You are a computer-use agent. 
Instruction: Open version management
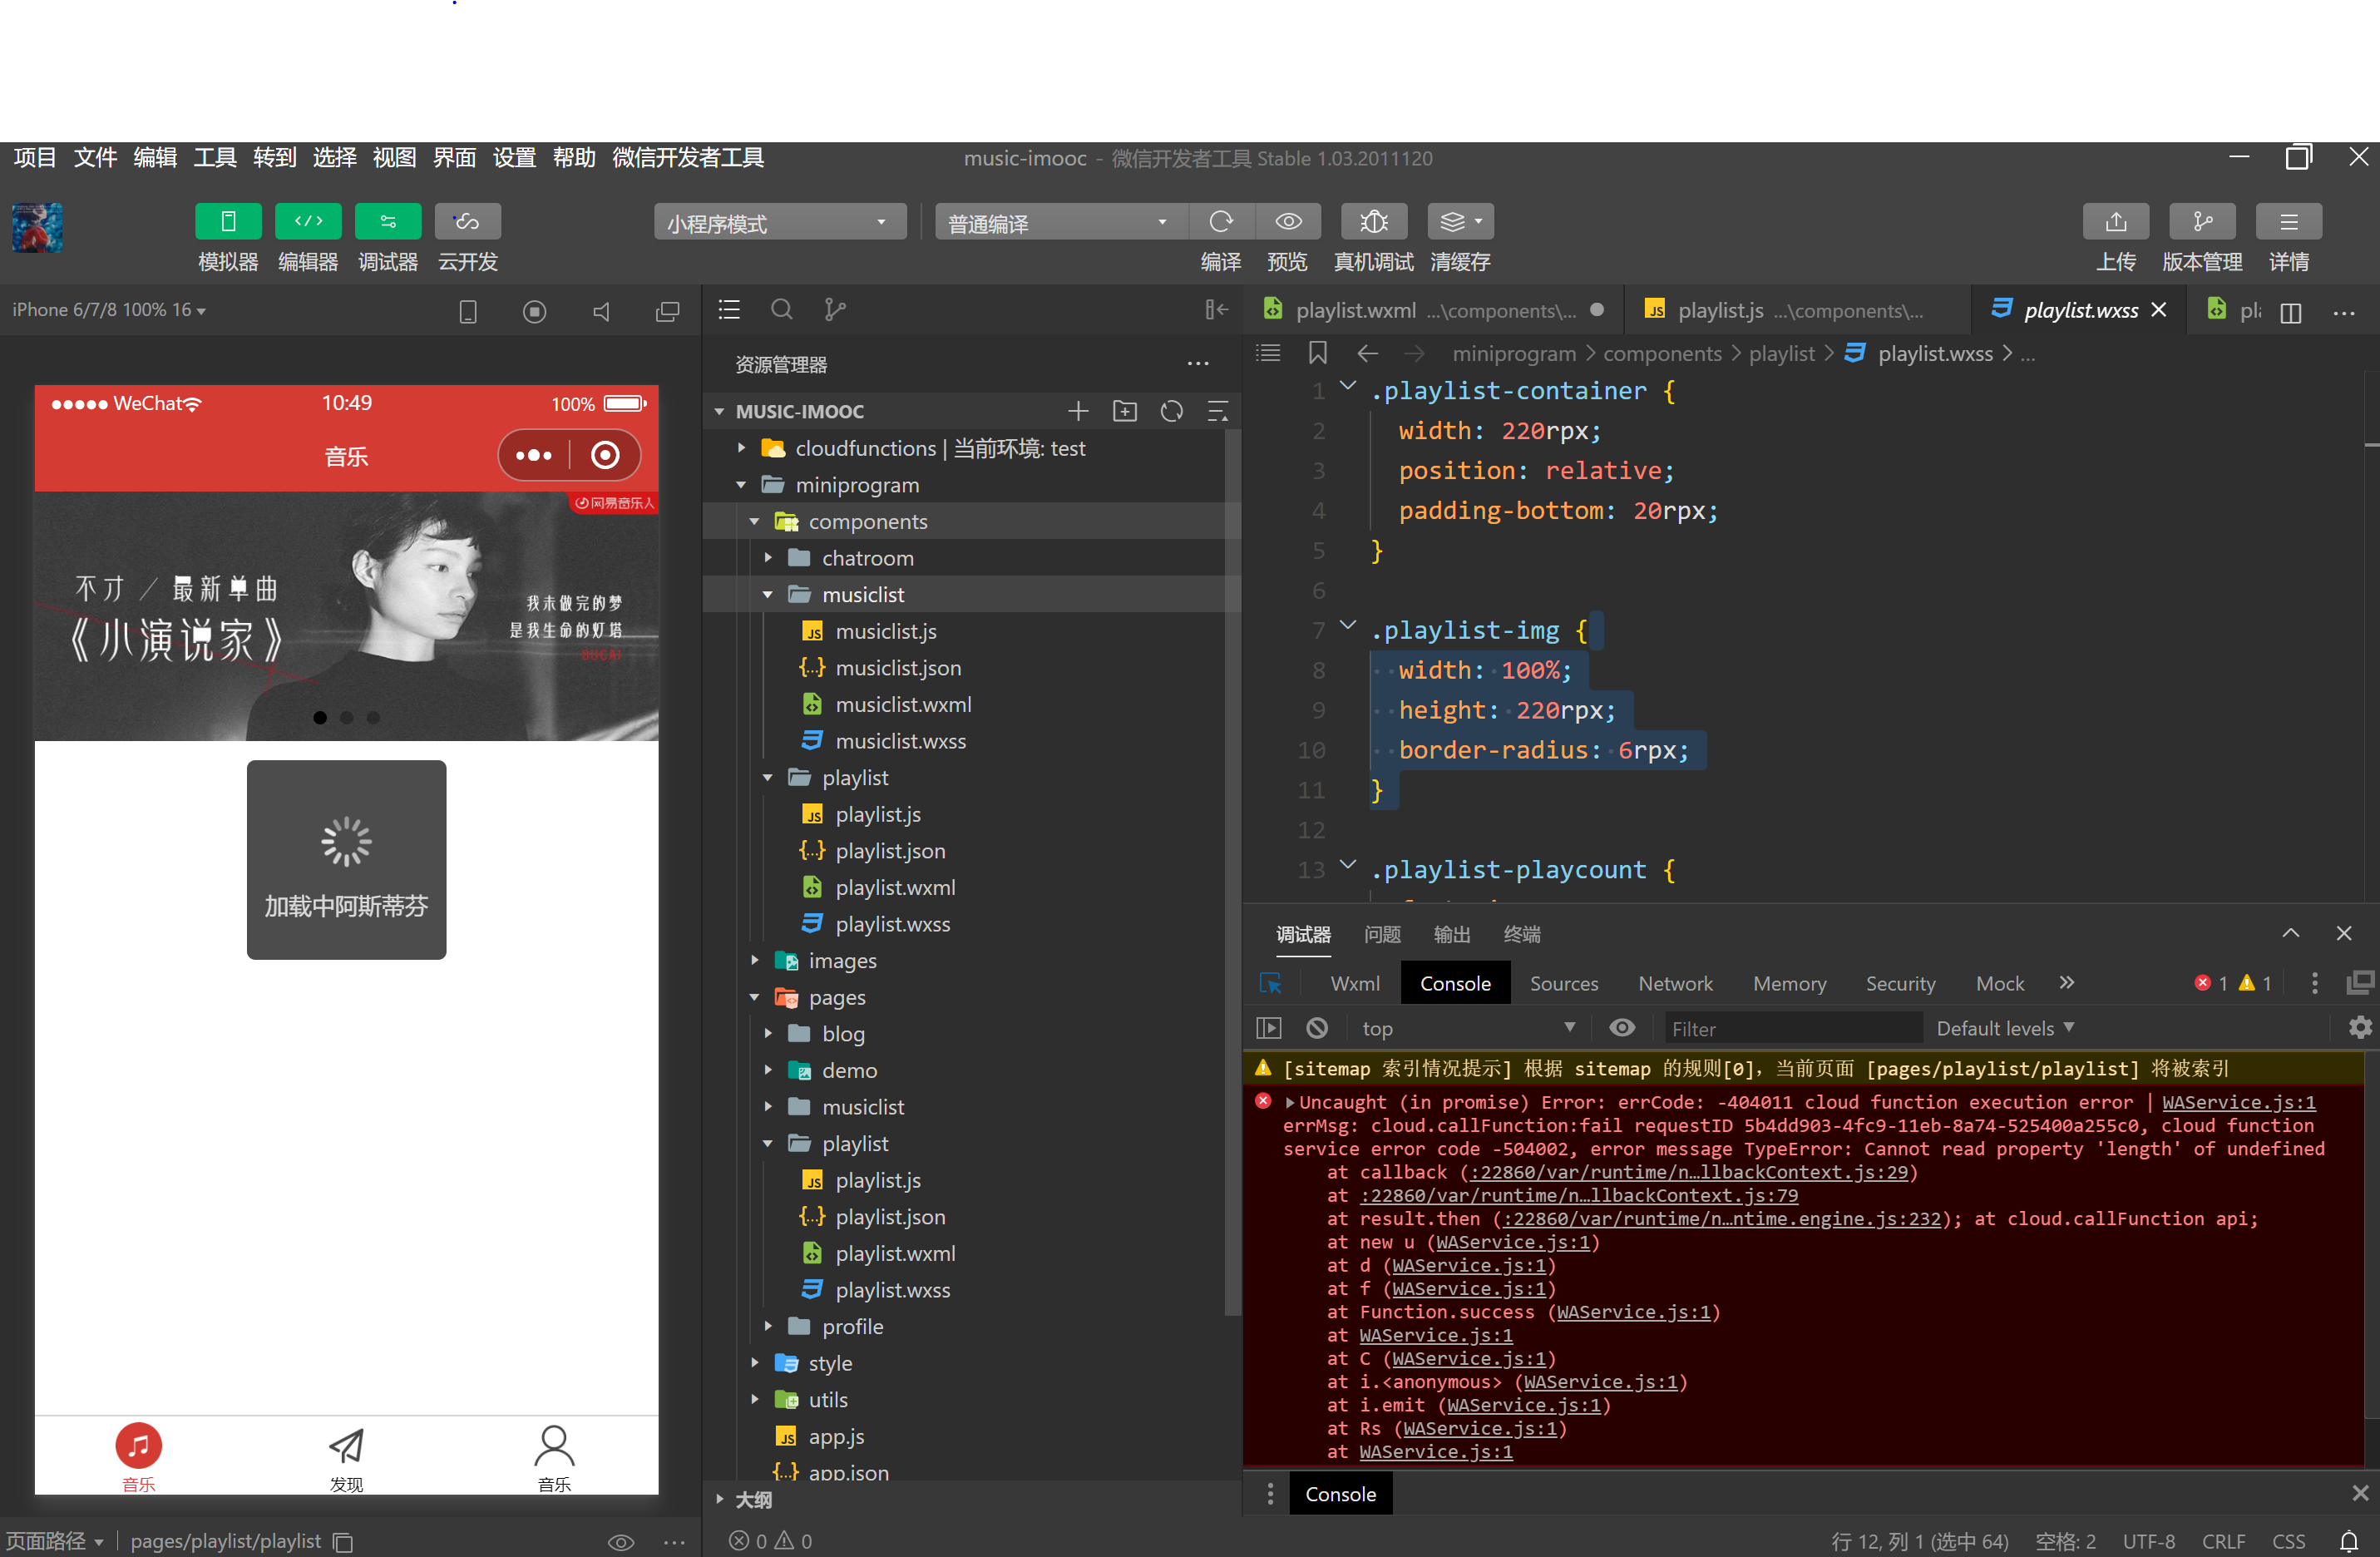pos(2202,221)
